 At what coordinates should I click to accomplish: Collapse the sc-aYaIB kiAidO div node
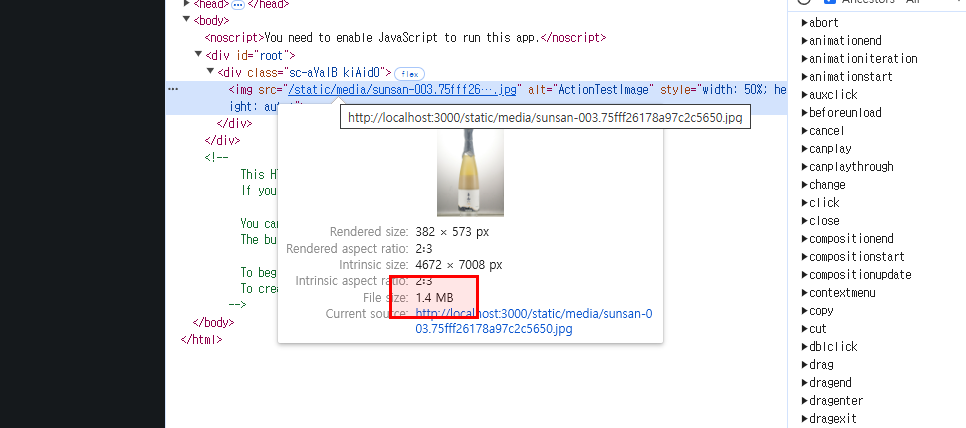click(210, 72)
